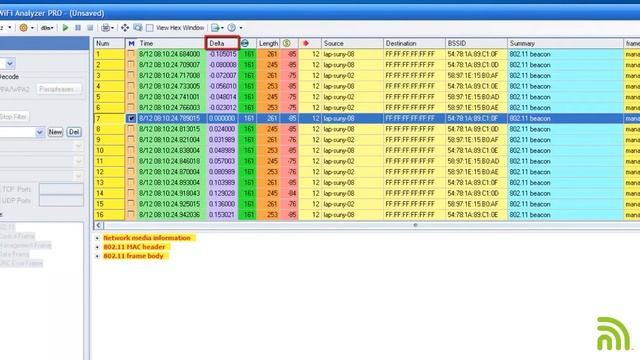Expand the 802.11 frame body node
The height and width of the screenshot is (360, 640).
point(97,256)
